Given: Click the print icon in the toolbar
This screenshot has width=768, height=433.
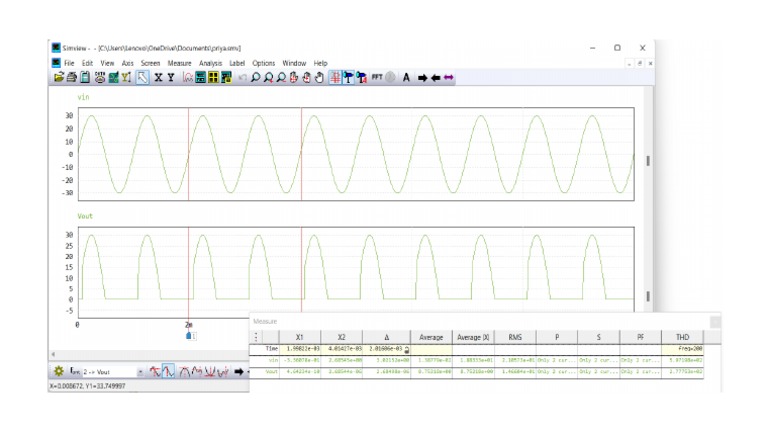Looking at the screenshot, I should point(72,77).
